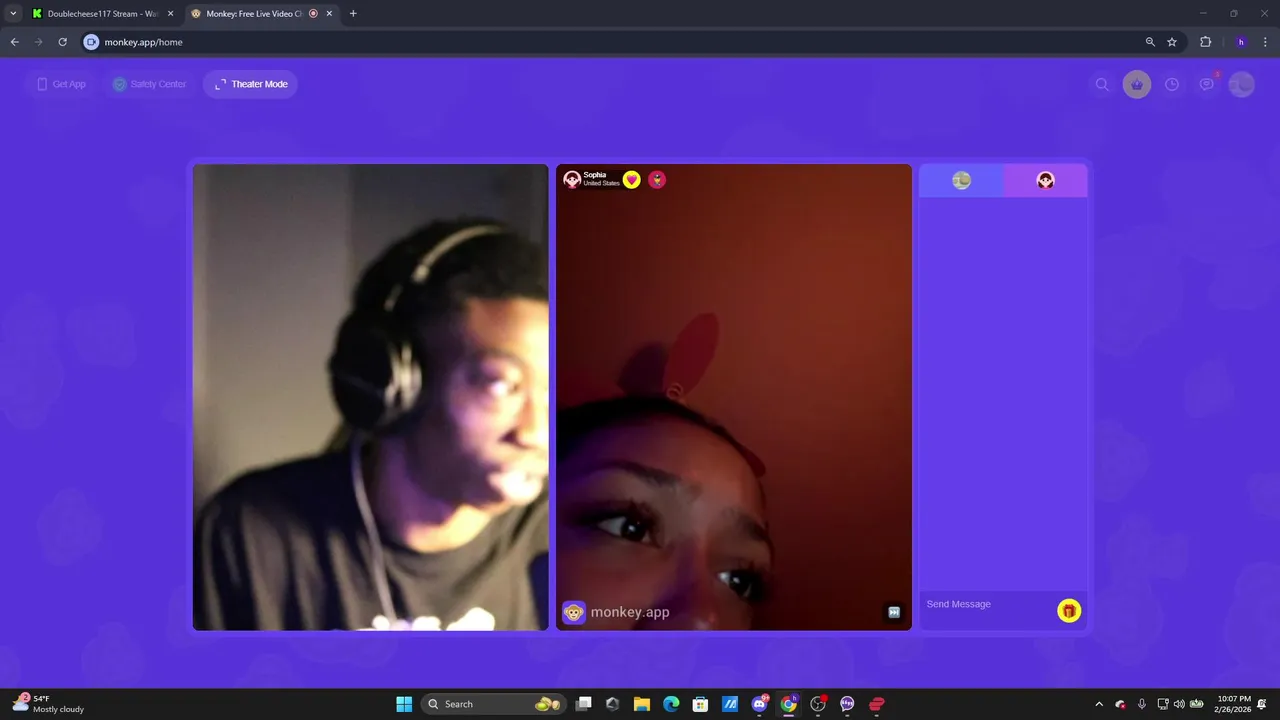Viewport: 1280px width, 720px height.
Task: Launch Microsoft Edge from taskbar
Action: tap(671, 704)
